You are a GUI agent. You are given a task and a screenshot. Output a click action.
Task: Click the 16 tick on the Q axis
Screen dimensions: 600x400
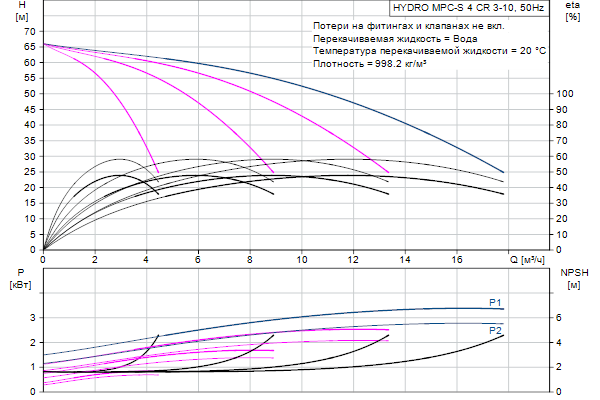click(x=457, y=260)
